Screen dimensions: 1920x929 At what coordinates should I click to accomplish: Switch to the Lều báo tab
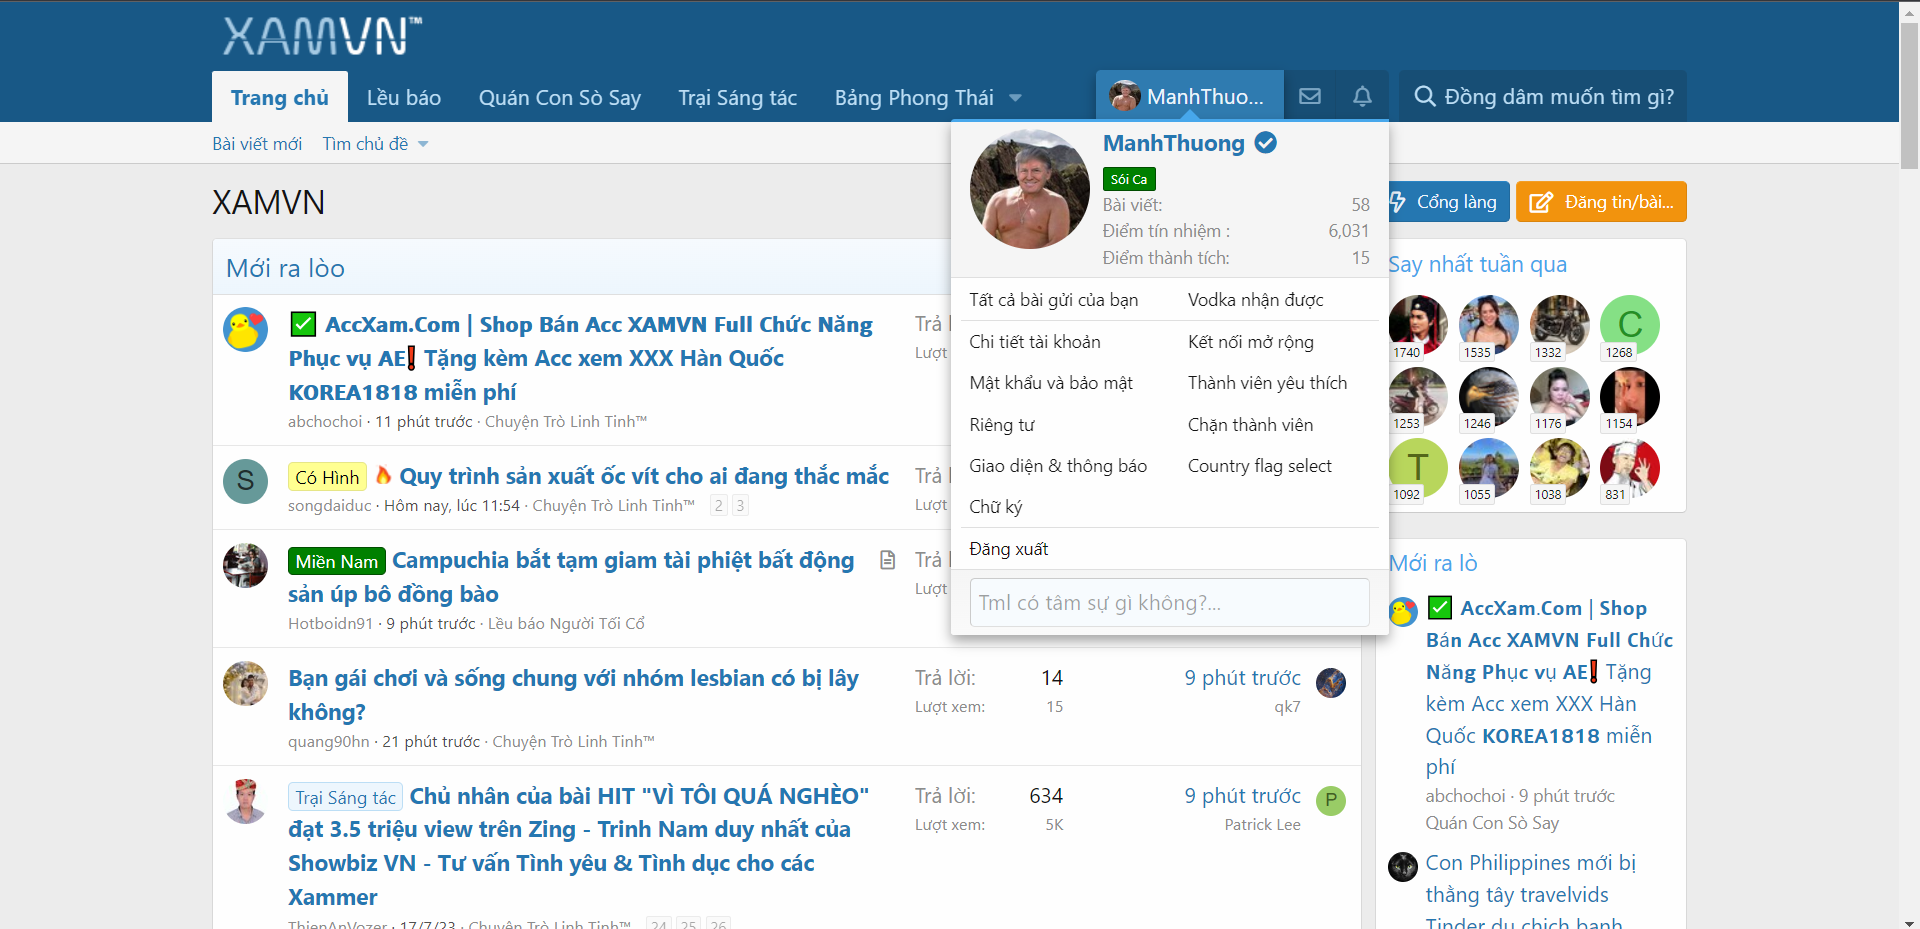[x=403, y=97]
